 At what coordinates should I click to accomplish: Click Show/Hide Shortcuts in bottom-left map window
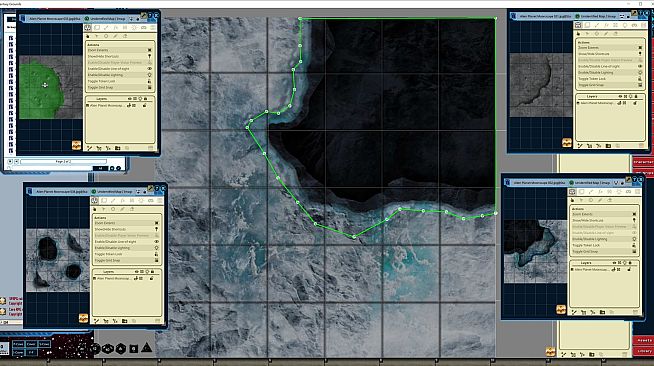point(126,229)
